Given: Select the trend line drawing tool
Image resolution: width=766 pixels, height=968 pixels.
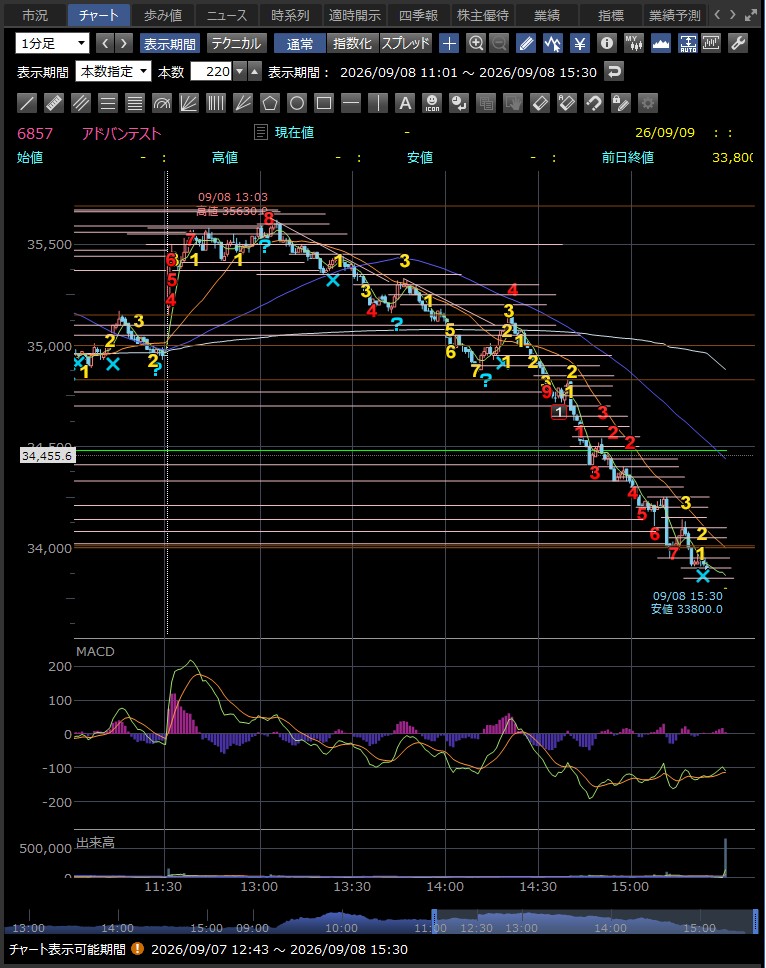Looking at the screenshot, I should tap(27, 103).
